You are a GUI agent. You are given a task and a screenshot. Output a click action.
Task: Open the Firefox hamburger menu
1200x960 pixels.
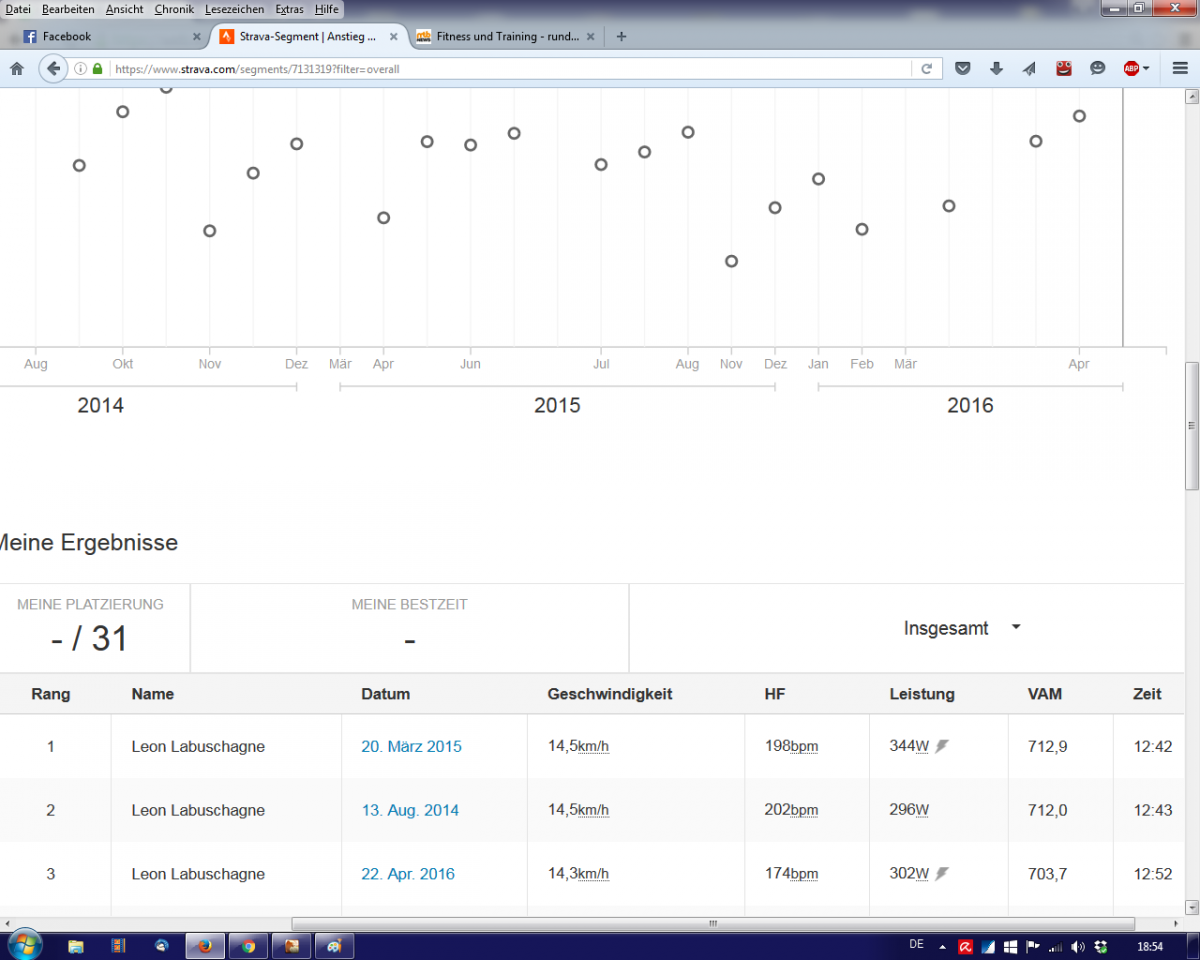coord(1179,69)
